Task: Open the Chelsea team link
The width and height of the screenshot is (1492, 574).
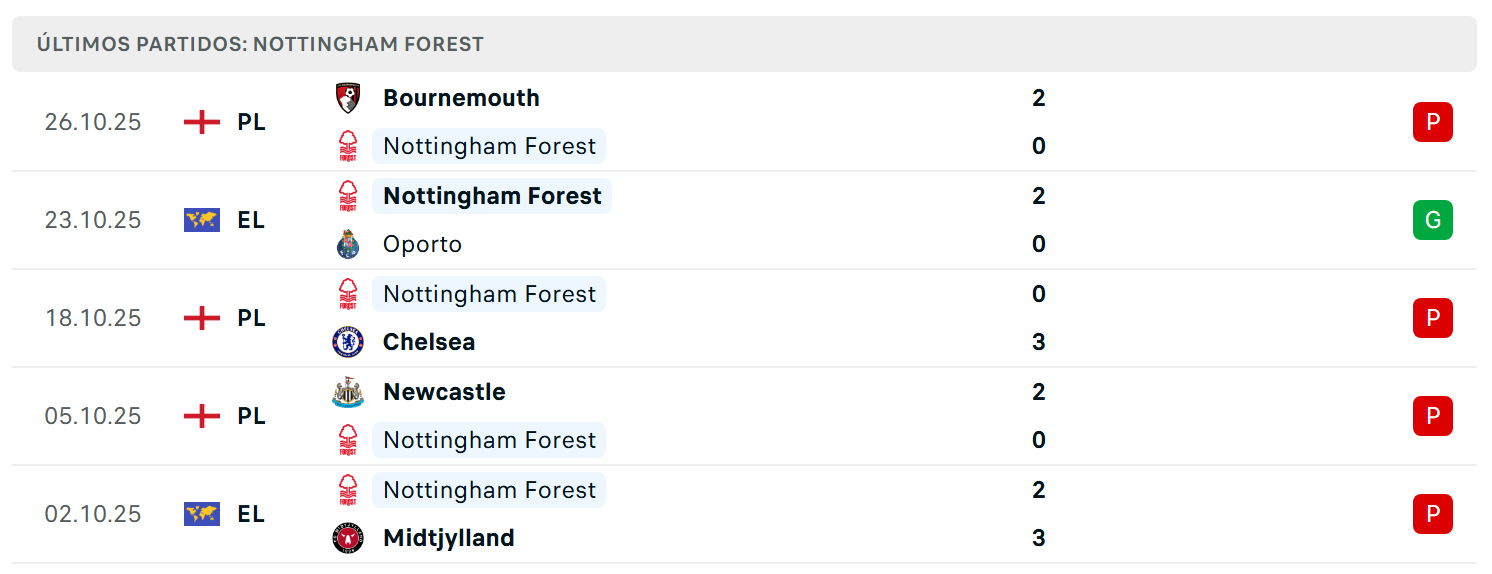Action: pyautogui.click(x=429, y=342)
